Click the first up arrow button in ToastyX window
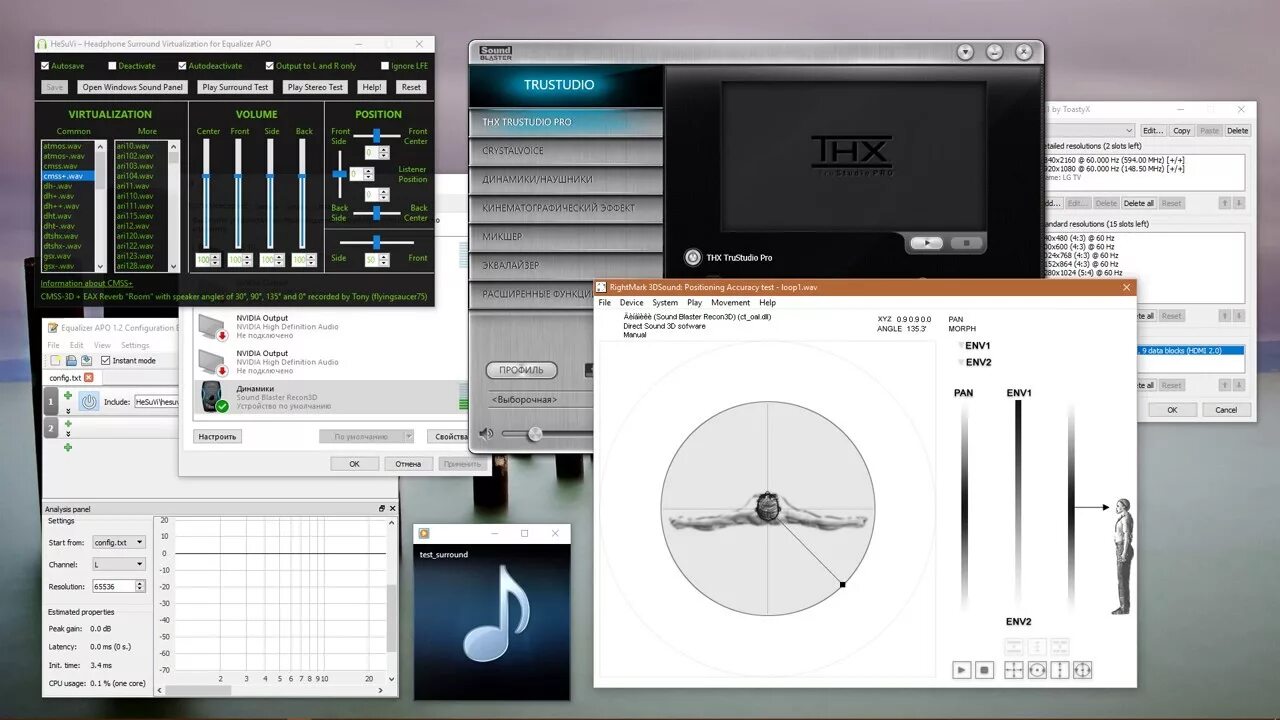Viewport: 1280px width, 720px height. click(1224, 203)
